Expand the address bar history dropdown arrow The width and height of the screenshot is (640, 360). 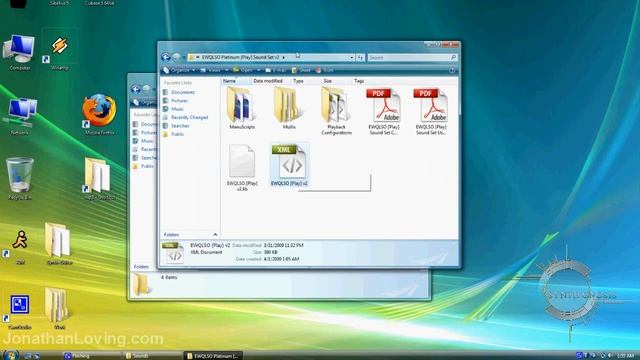(x=351, y=58)
